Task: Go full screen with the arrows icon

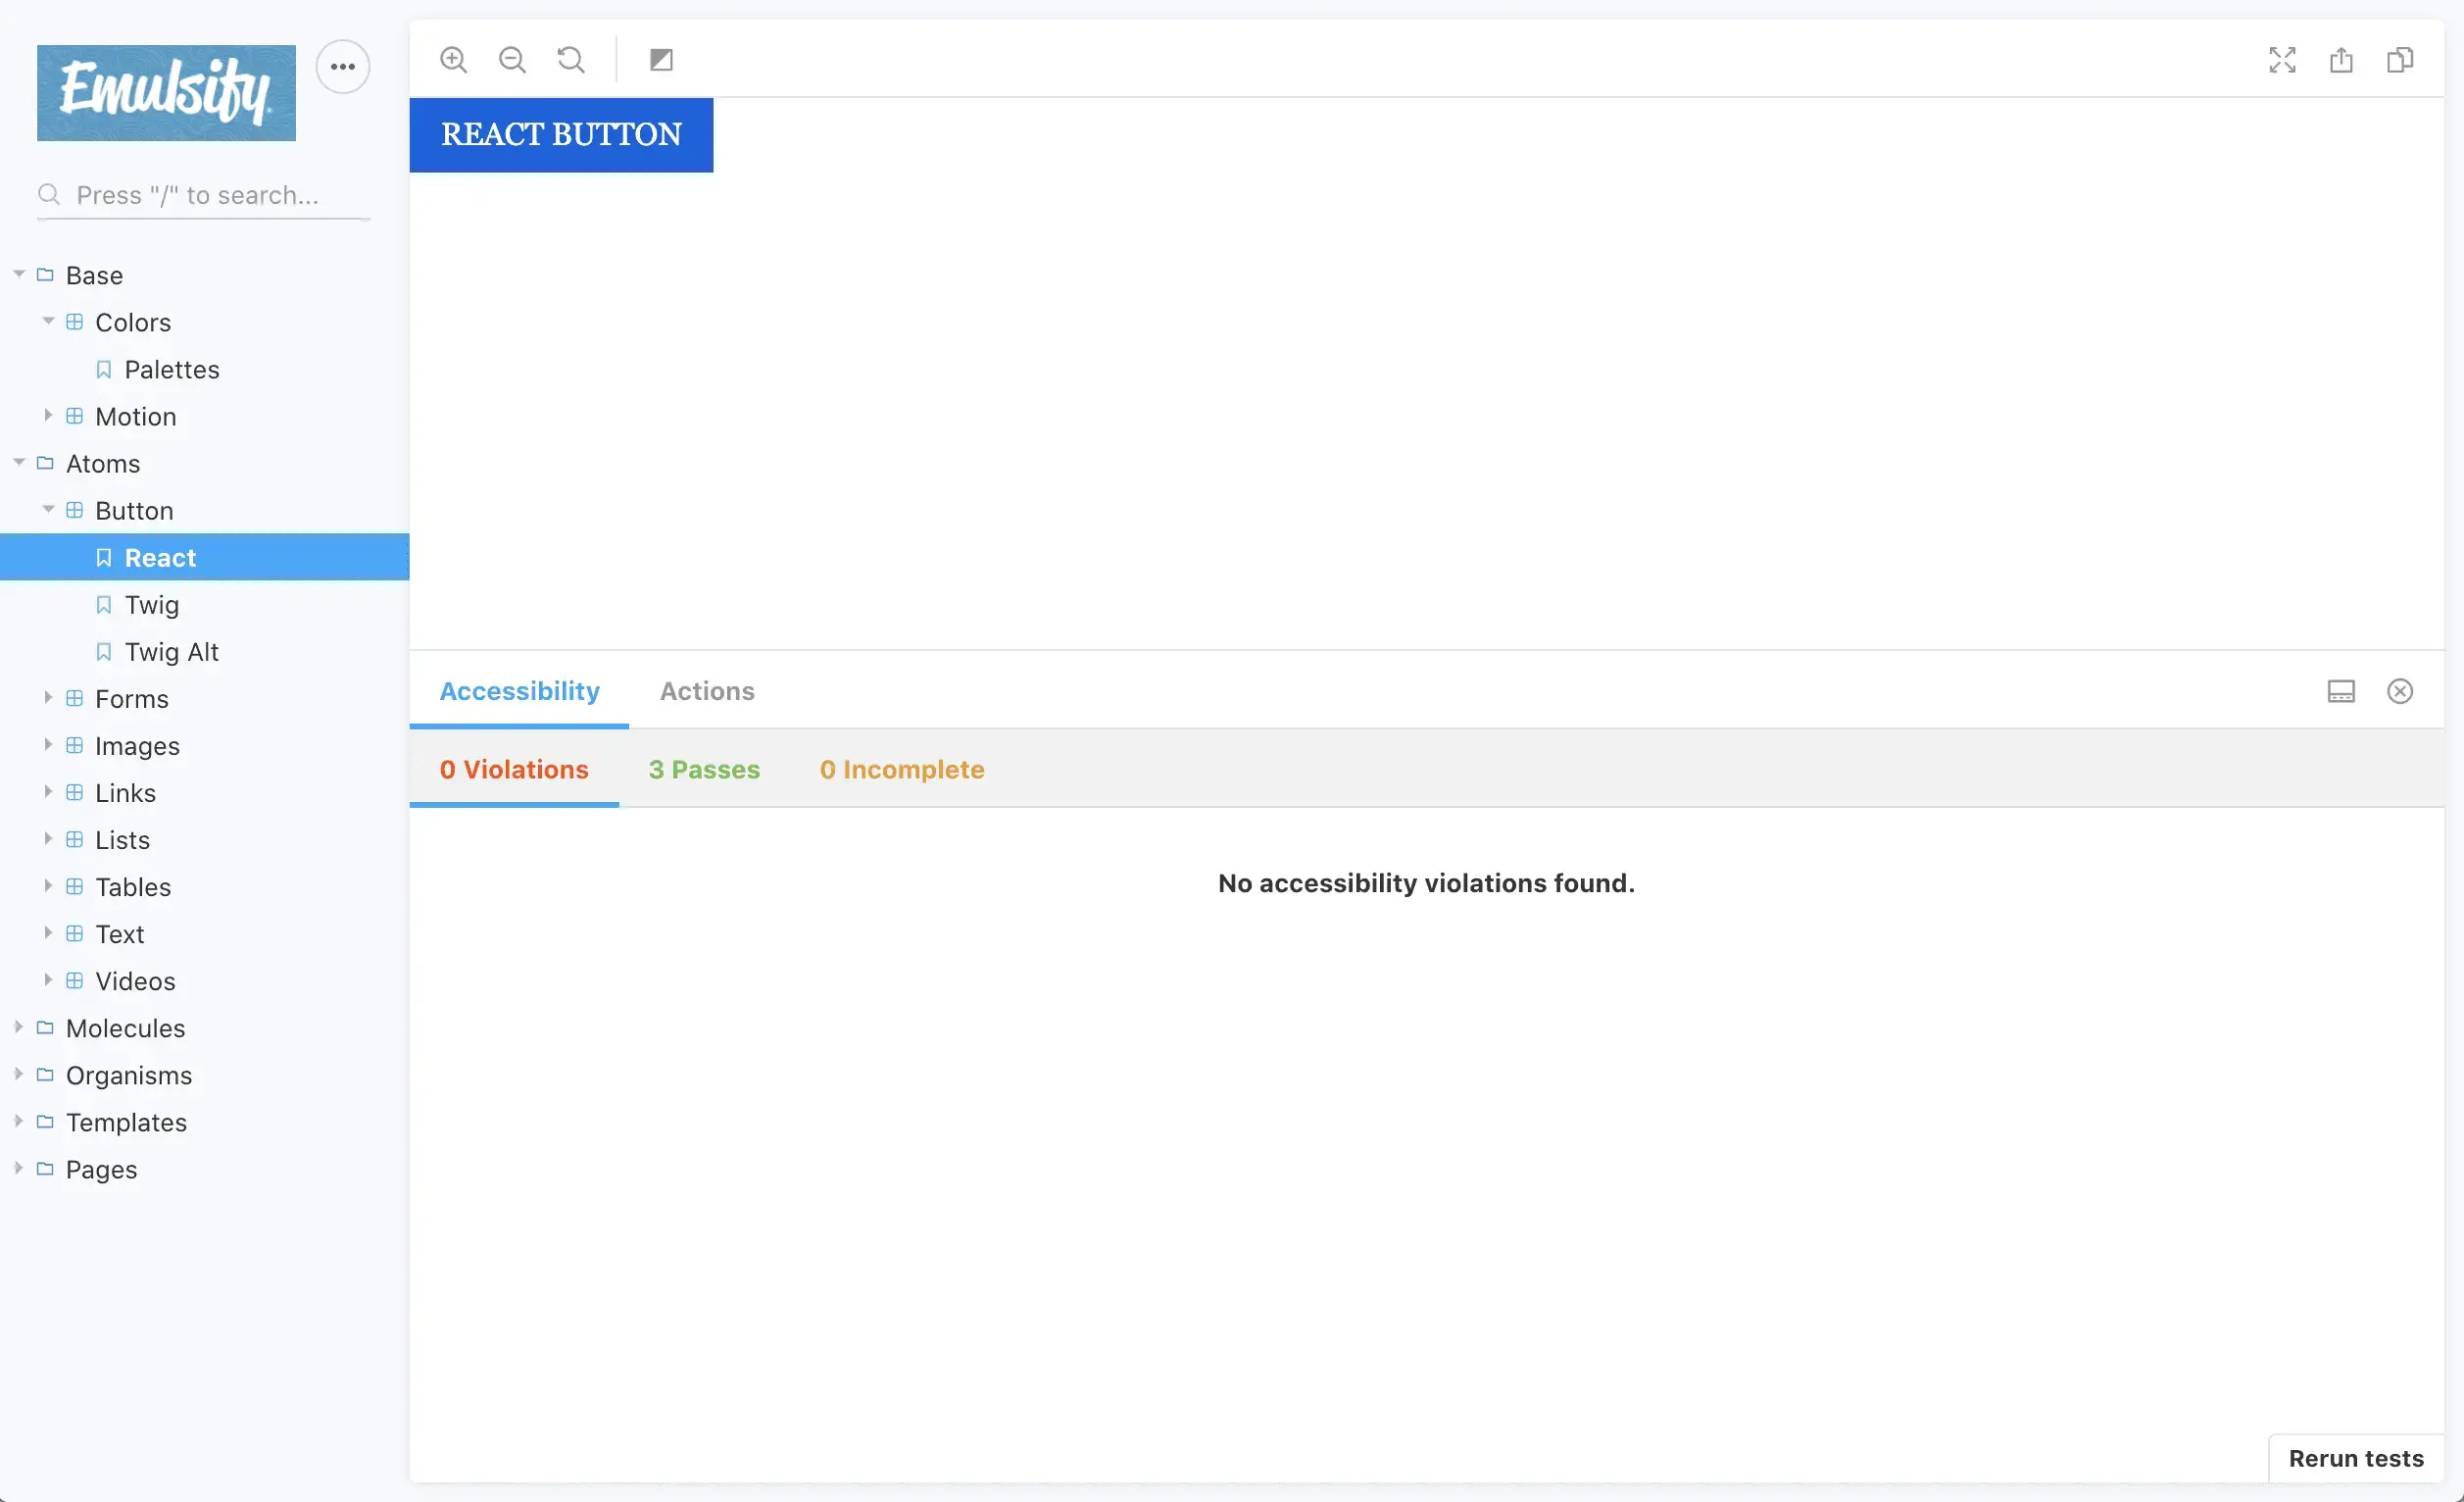Action: 2282,60
